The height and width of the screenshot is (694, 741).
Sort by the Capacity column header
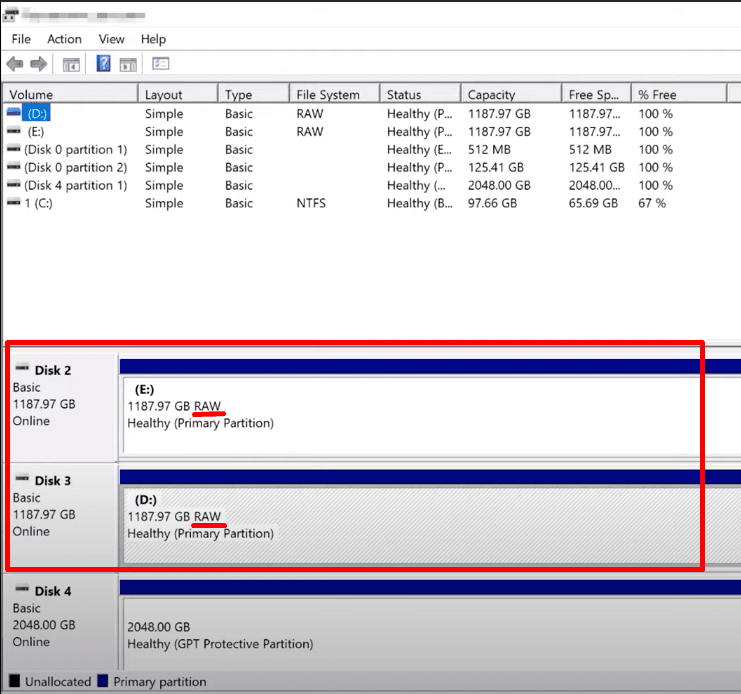tap(512, 94)
